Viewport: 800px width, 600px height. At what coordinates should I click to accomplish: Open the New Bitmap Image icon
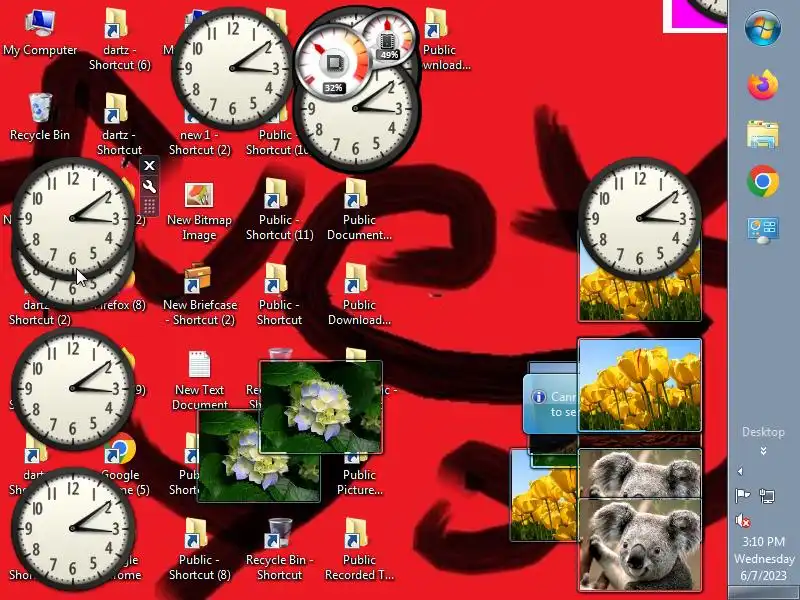[199, 211]
